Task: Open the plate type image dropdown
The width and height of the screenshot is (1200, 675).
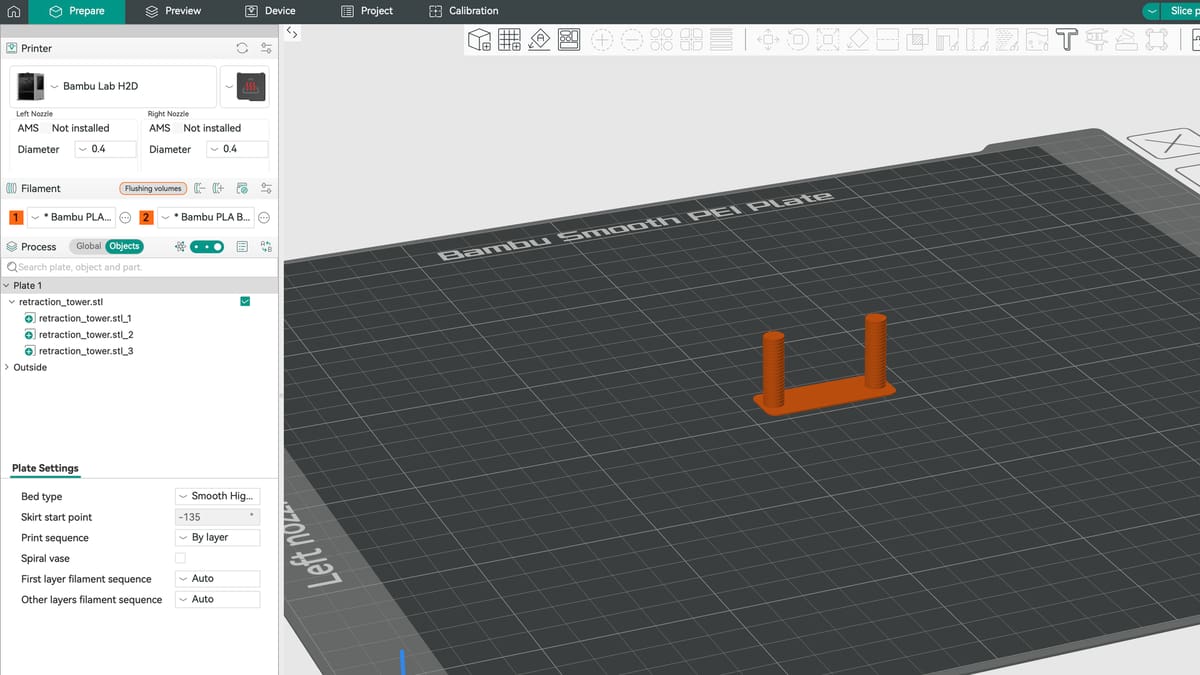Action: click(x=244, y=87)
